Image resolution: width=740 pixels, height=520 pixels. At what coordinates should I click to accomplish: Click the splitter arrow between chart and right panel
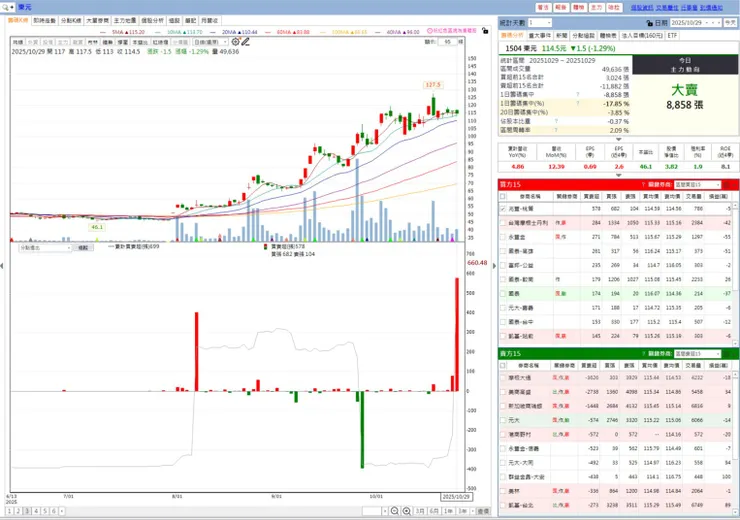pyautogui.click(x=494, y=266)
